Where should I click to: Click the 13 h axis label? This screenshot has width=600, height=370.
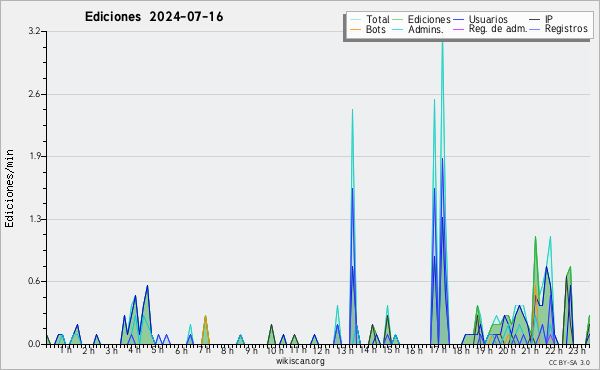pos(345,350)
